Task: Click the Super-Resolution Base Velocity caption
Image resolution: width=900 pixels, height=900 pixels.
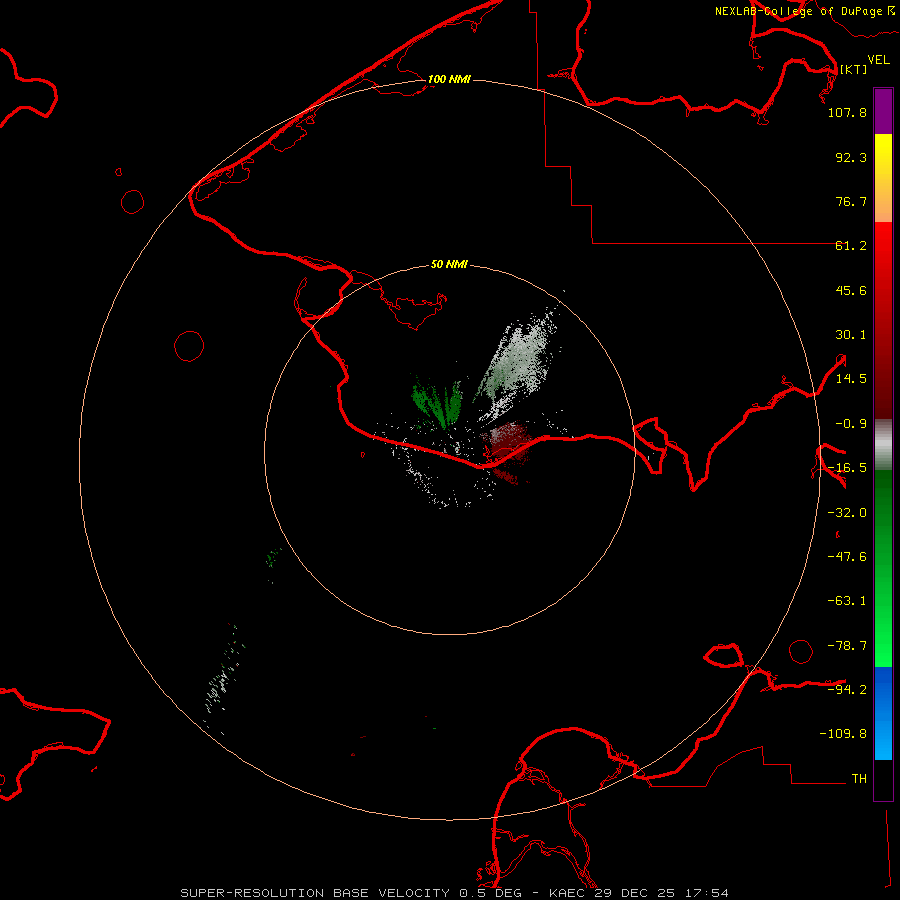Action: (x=454, y=893)
